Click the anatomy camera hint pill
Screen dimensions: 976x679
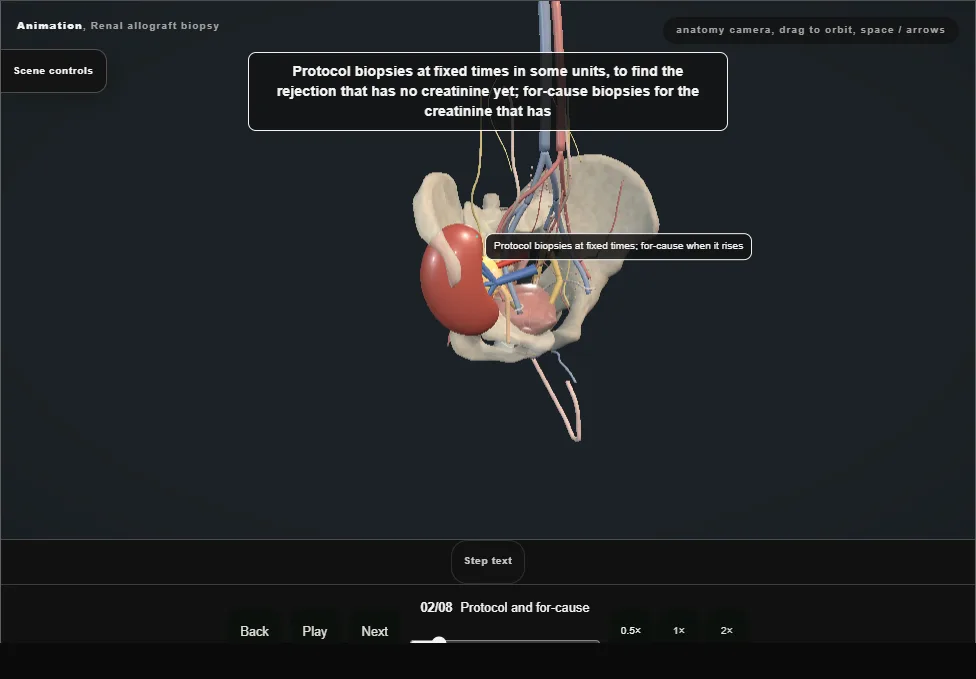coord(810,30)
